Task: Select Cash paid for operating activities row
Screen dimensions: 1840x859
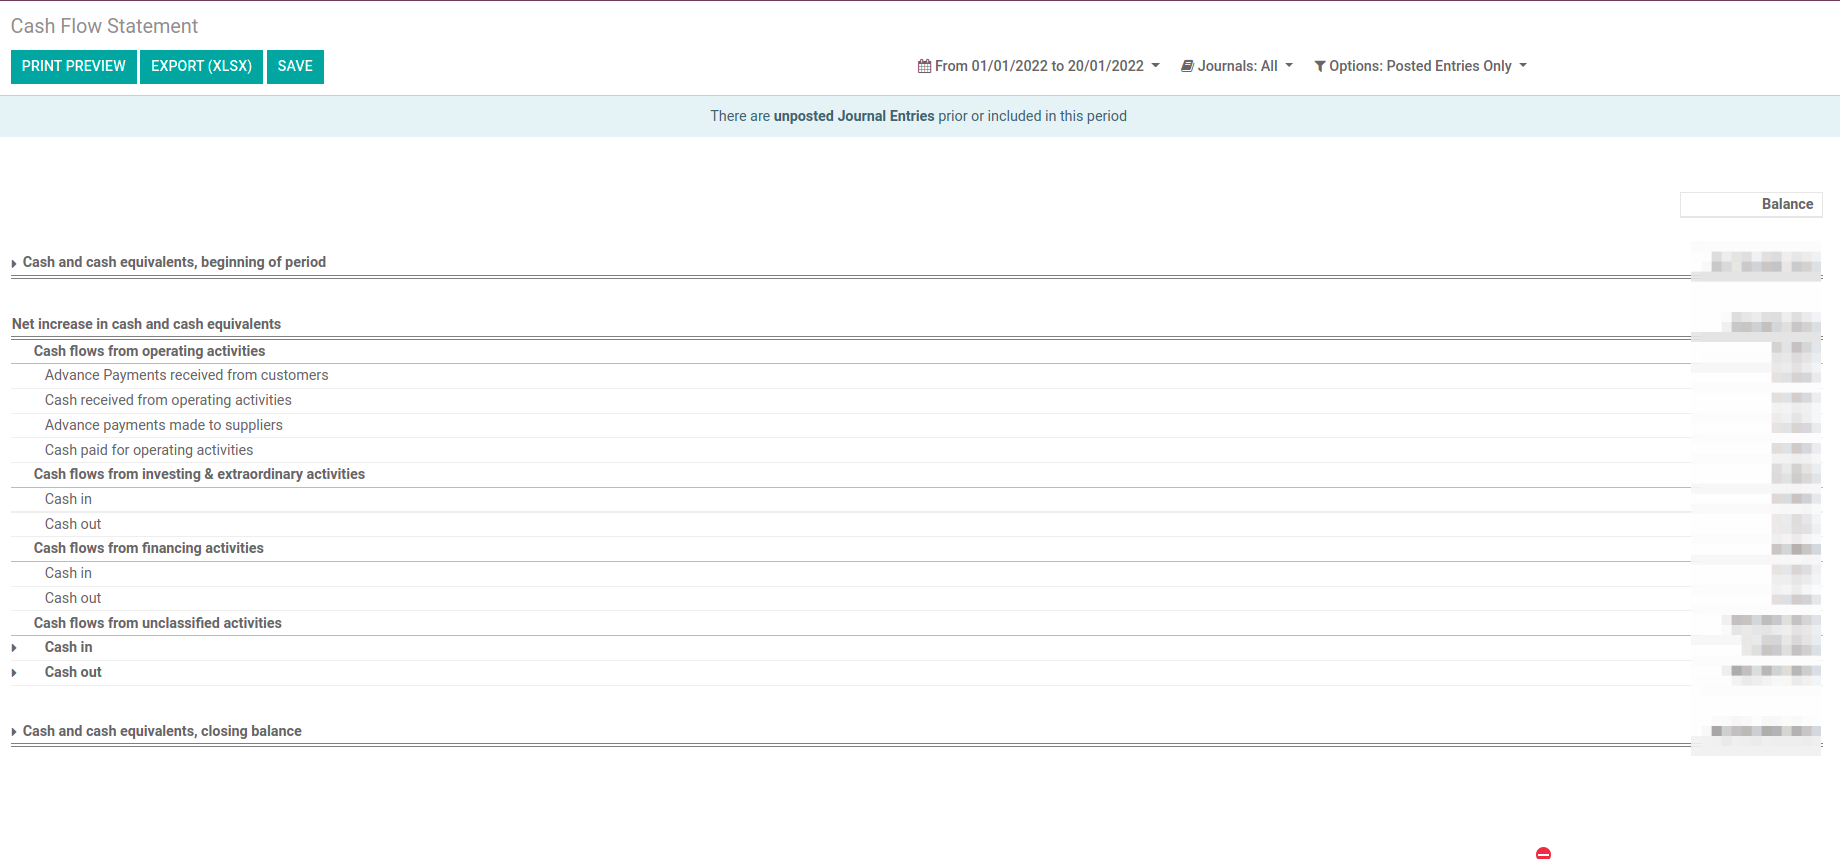Action: pyautogui.click(x=149, y=450)
